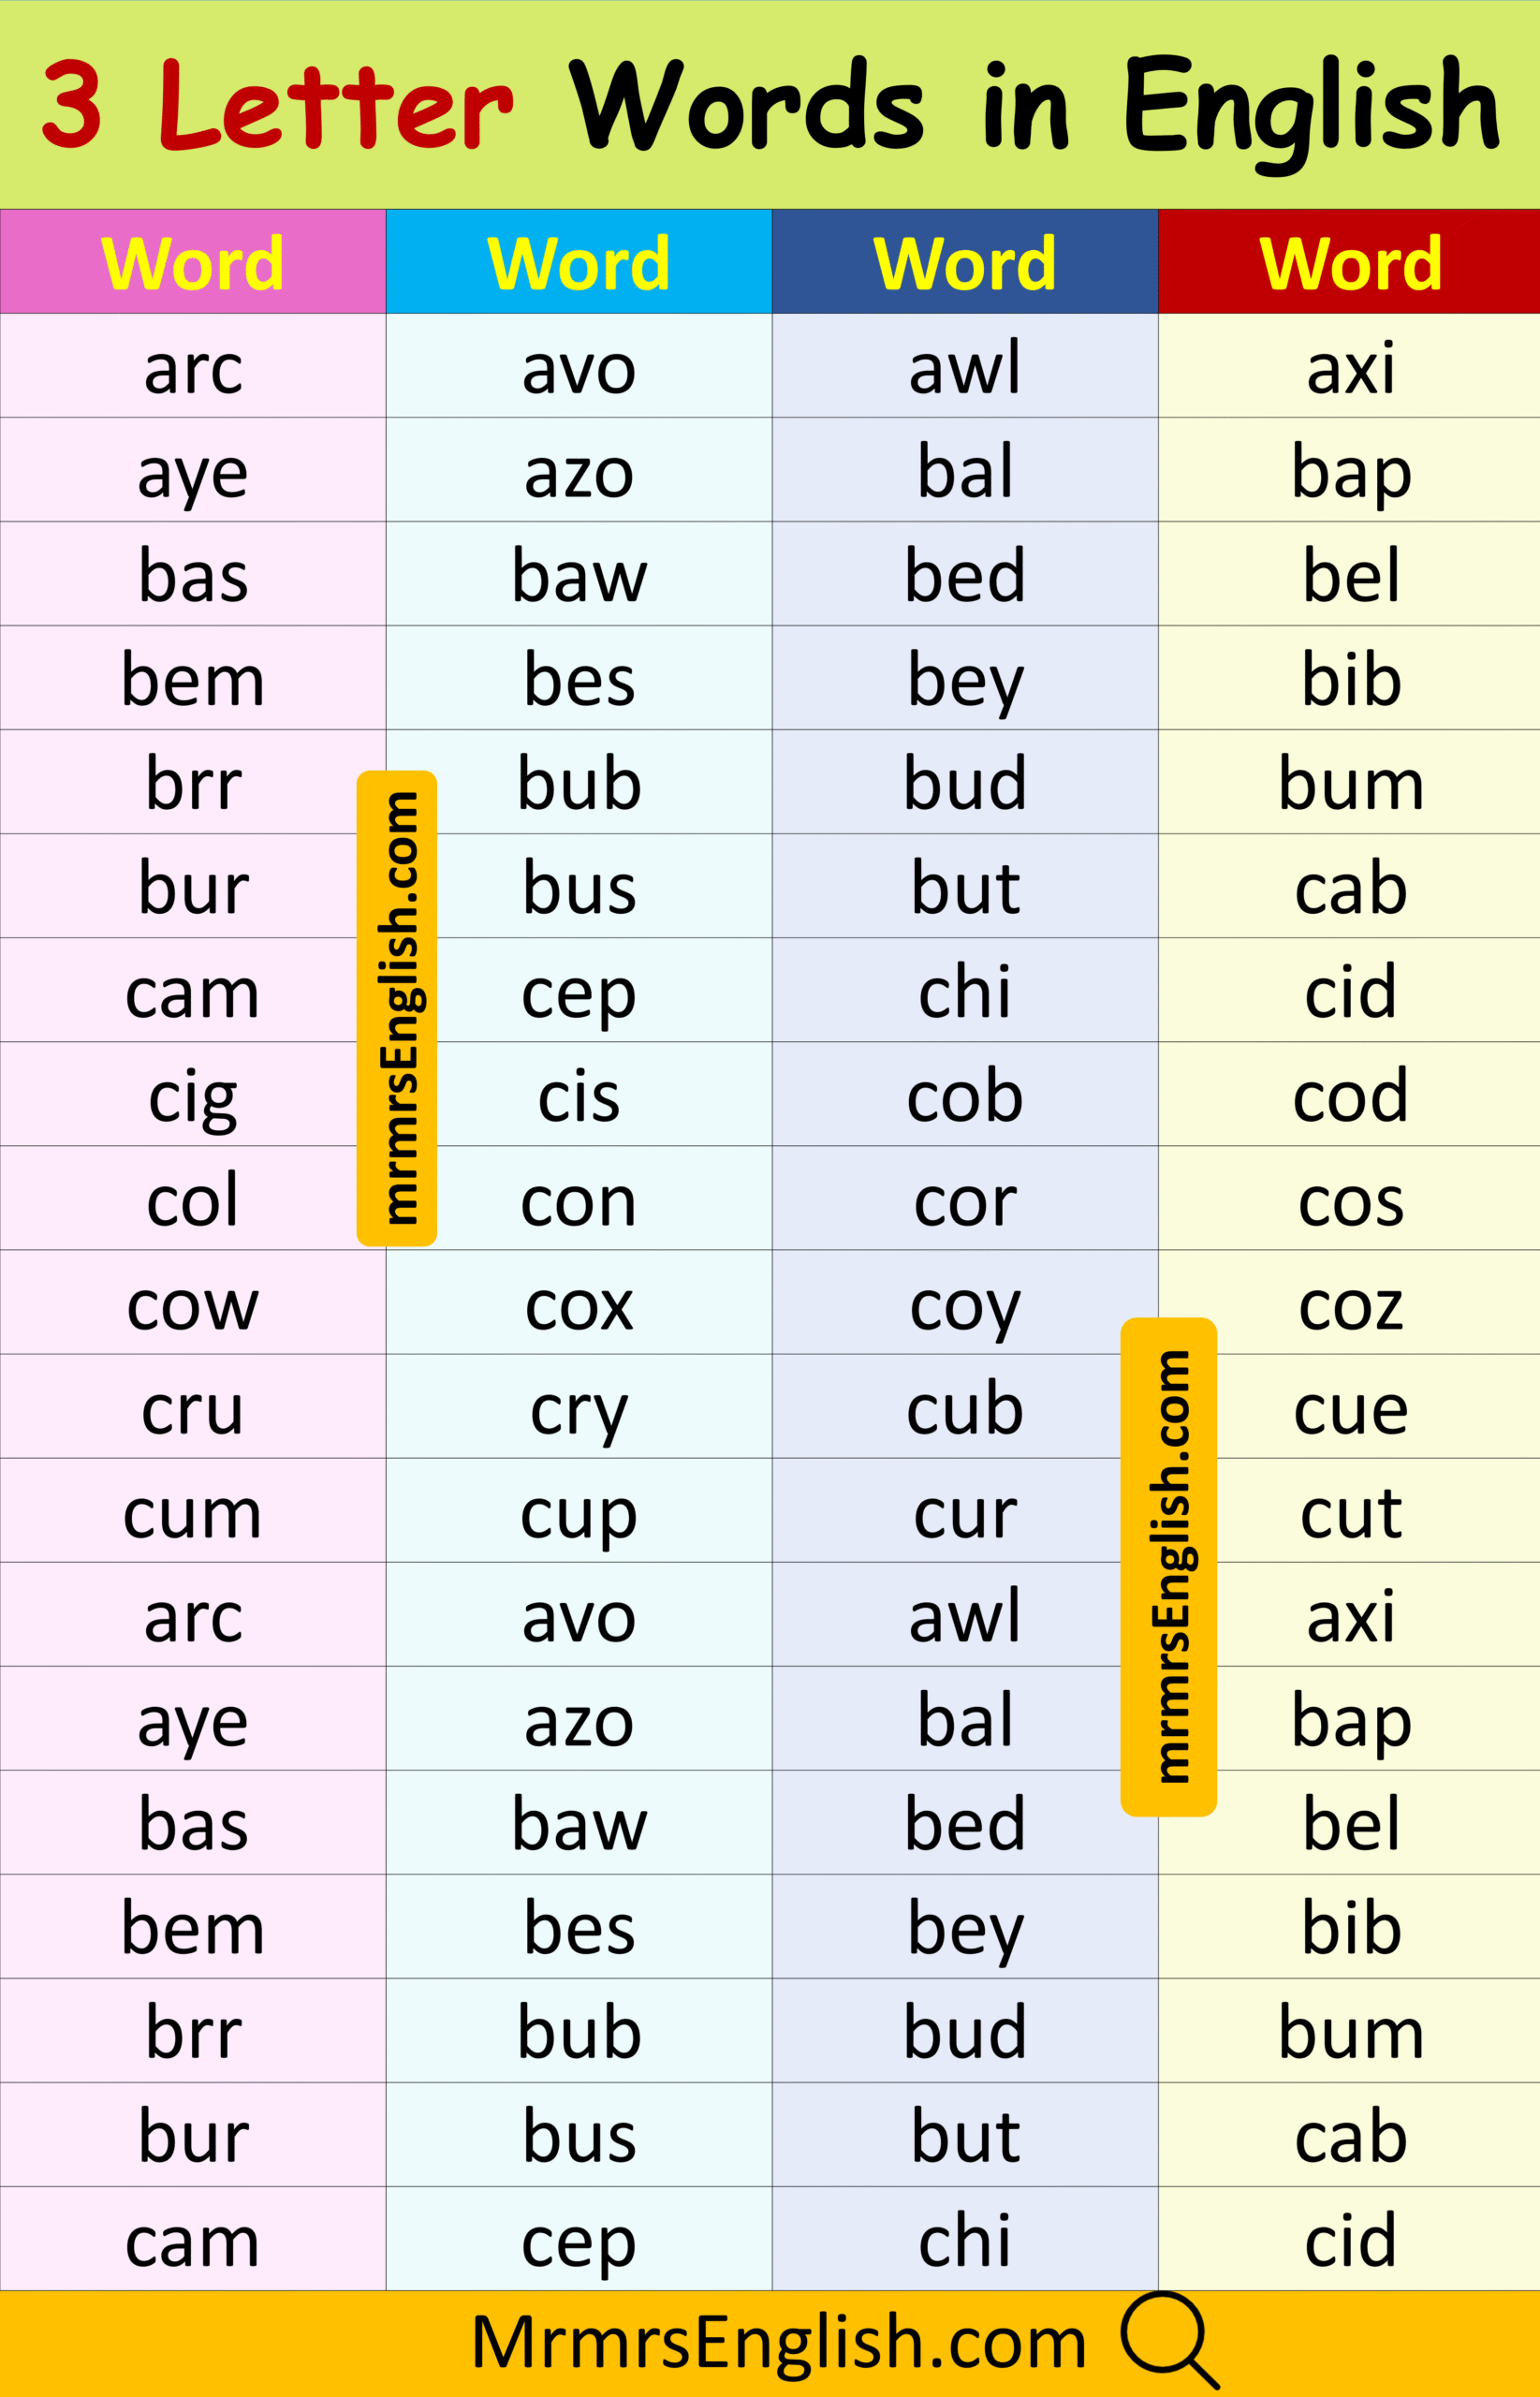Select the "cox" table entry
1540x2397 pixels.
pyautogui.click(x=578, y=1305)
